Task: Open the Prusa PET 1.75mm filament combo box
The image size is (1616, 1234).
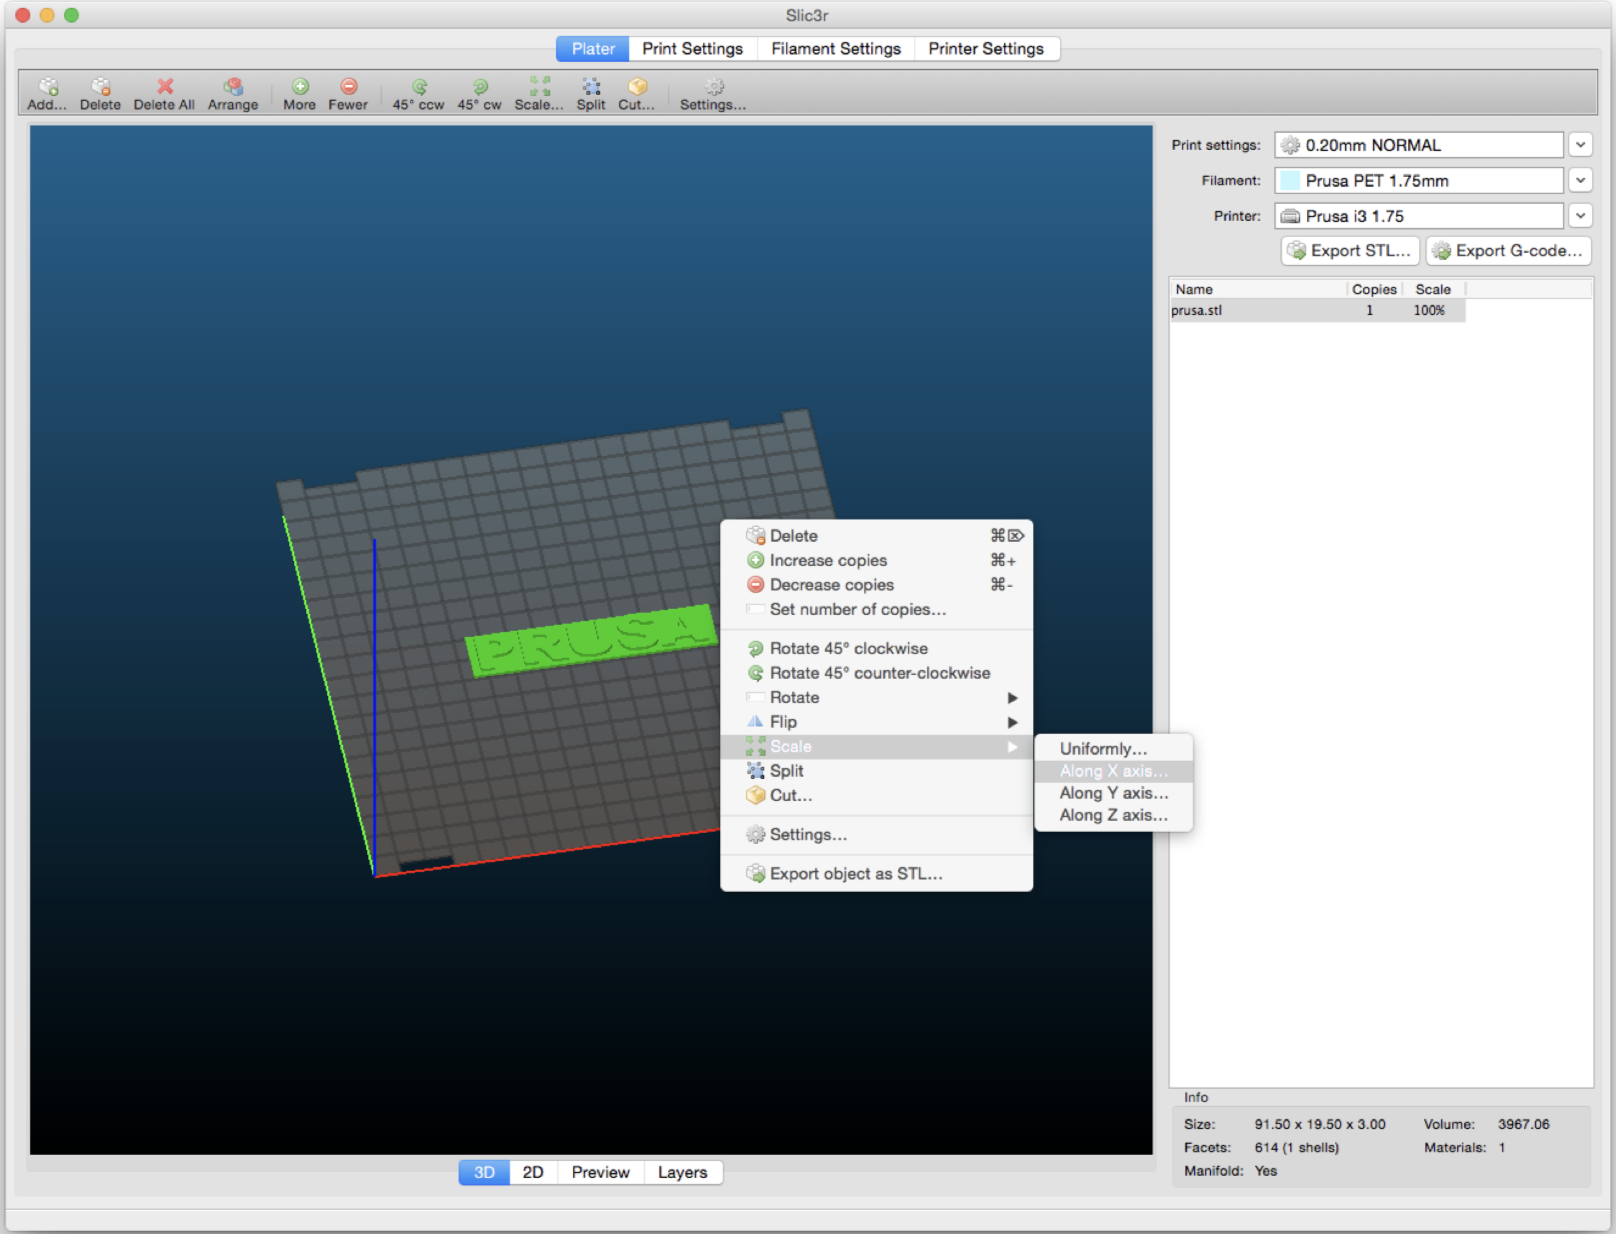Action: tap(1419, 181)
